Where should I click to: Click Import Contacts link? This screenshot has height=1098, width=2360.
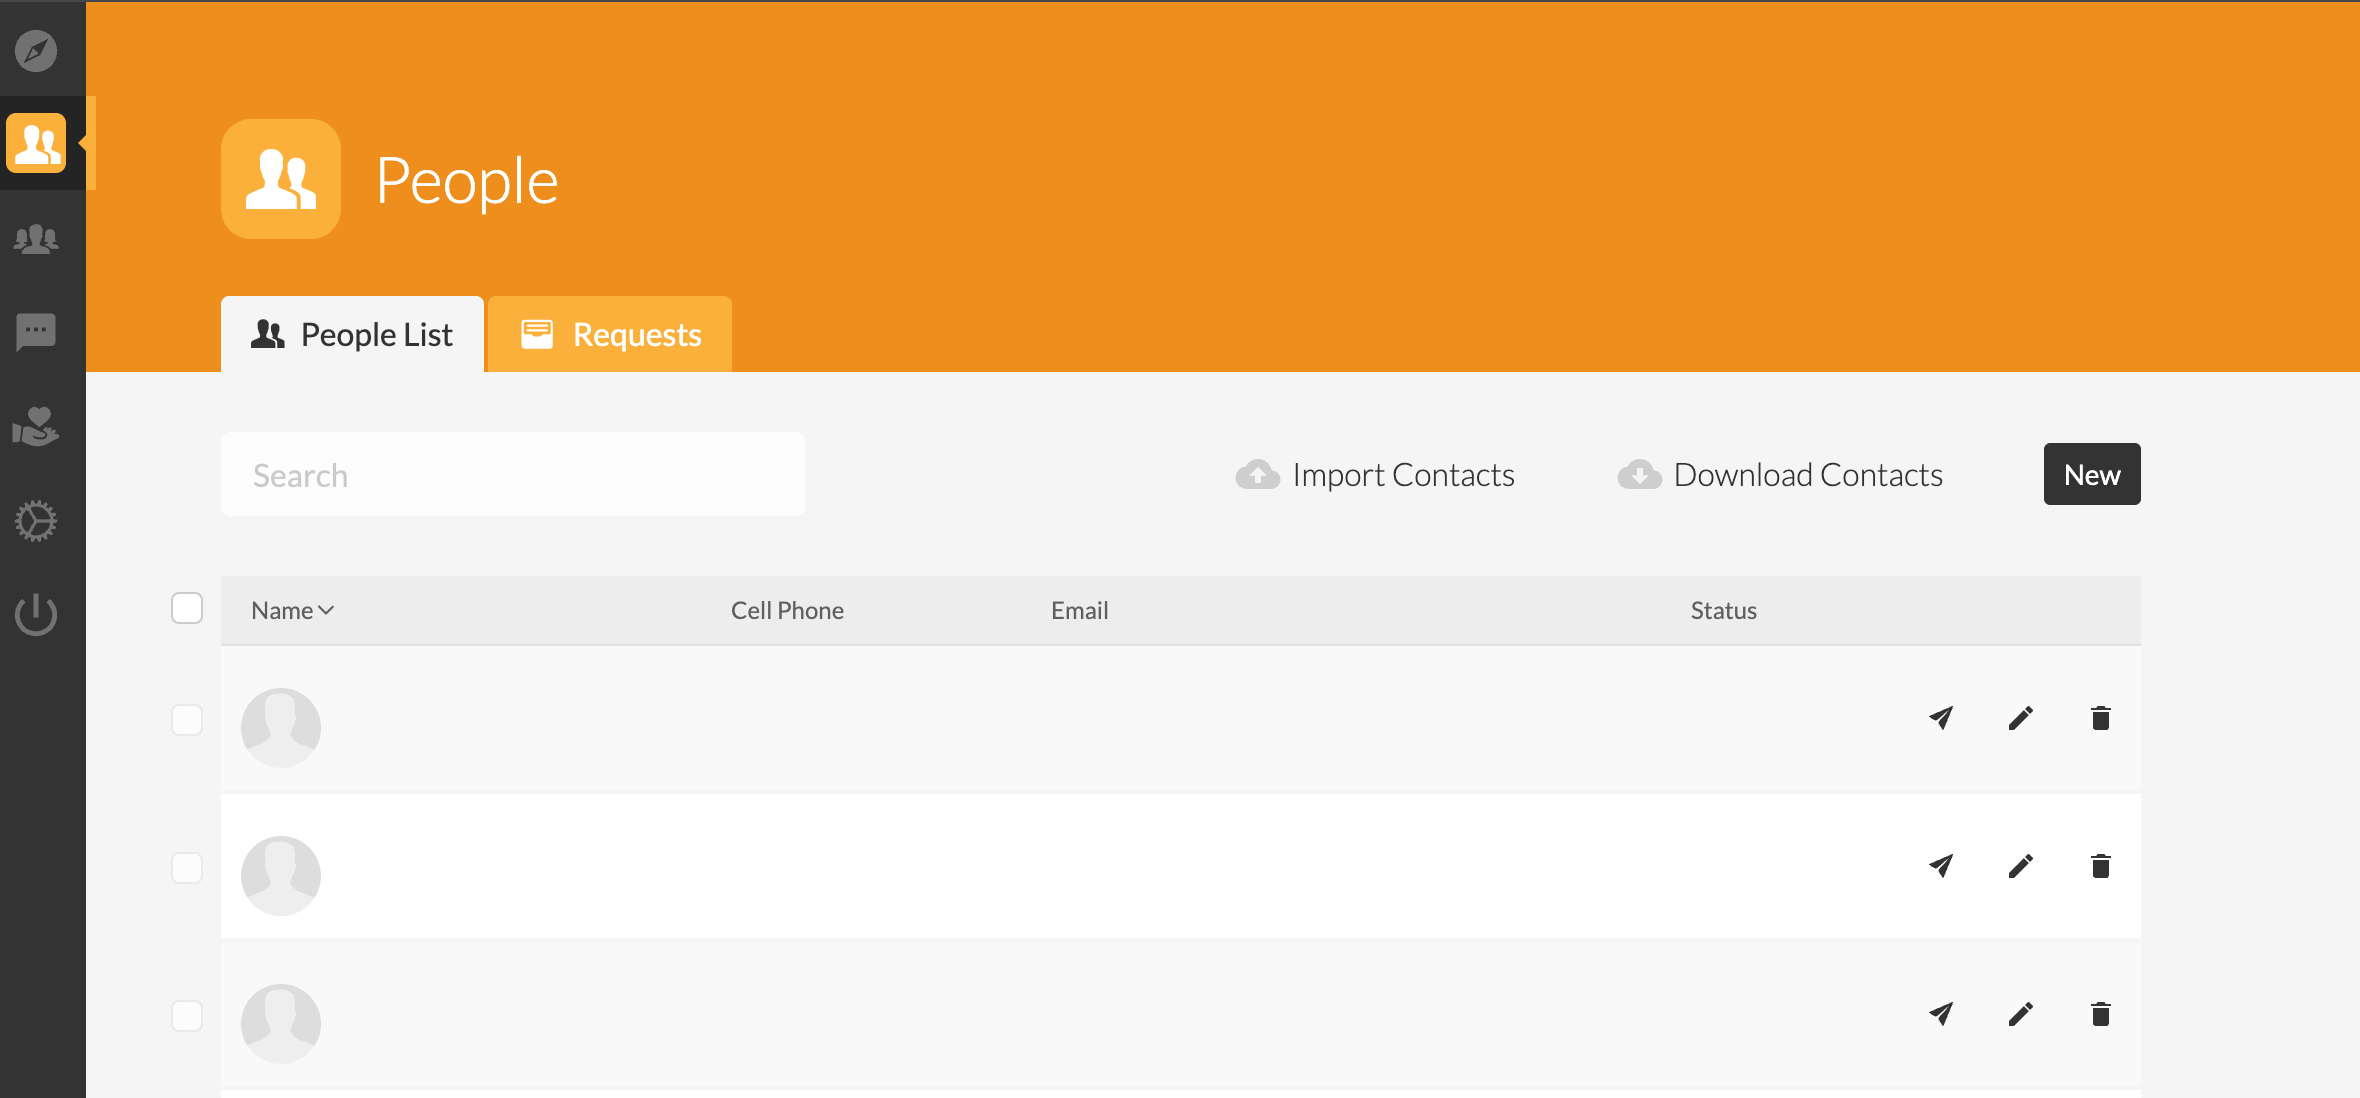click(x=1376, y=475)
